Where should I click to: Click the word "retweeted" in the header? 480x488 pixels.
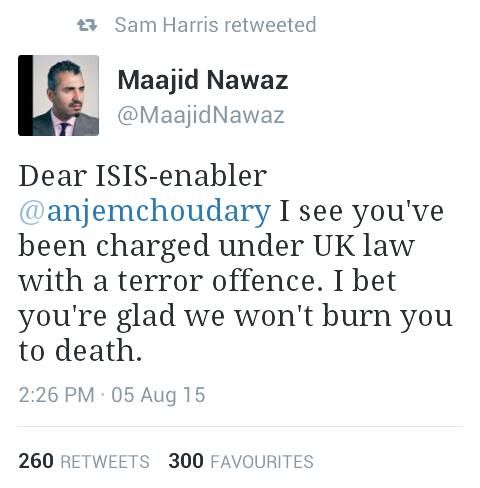(270, 25)
